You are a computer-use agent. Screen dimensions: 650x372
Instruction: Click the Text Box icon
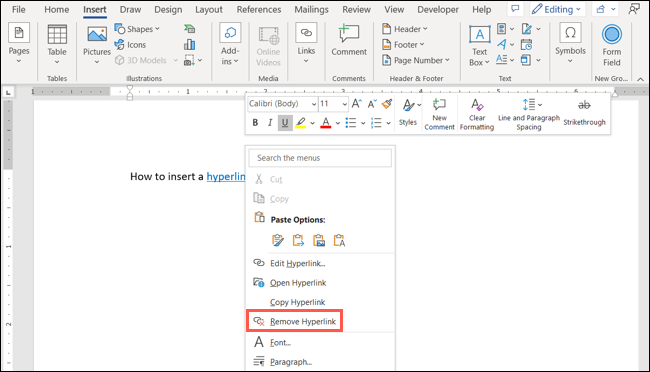[480, 34]
